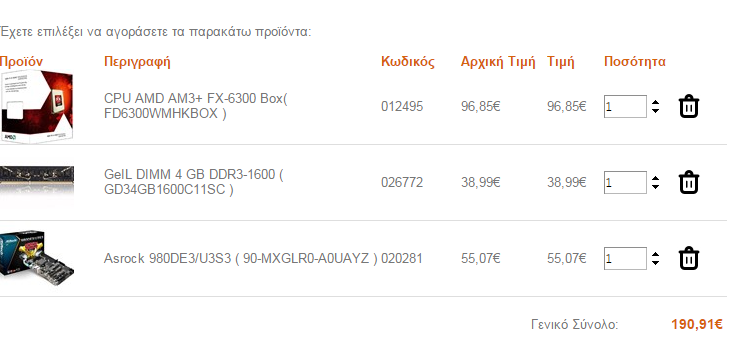The height and width of the screenshot is (361, 735).
Task: Select the Περιγραφή column header
Action: [137, 62]
